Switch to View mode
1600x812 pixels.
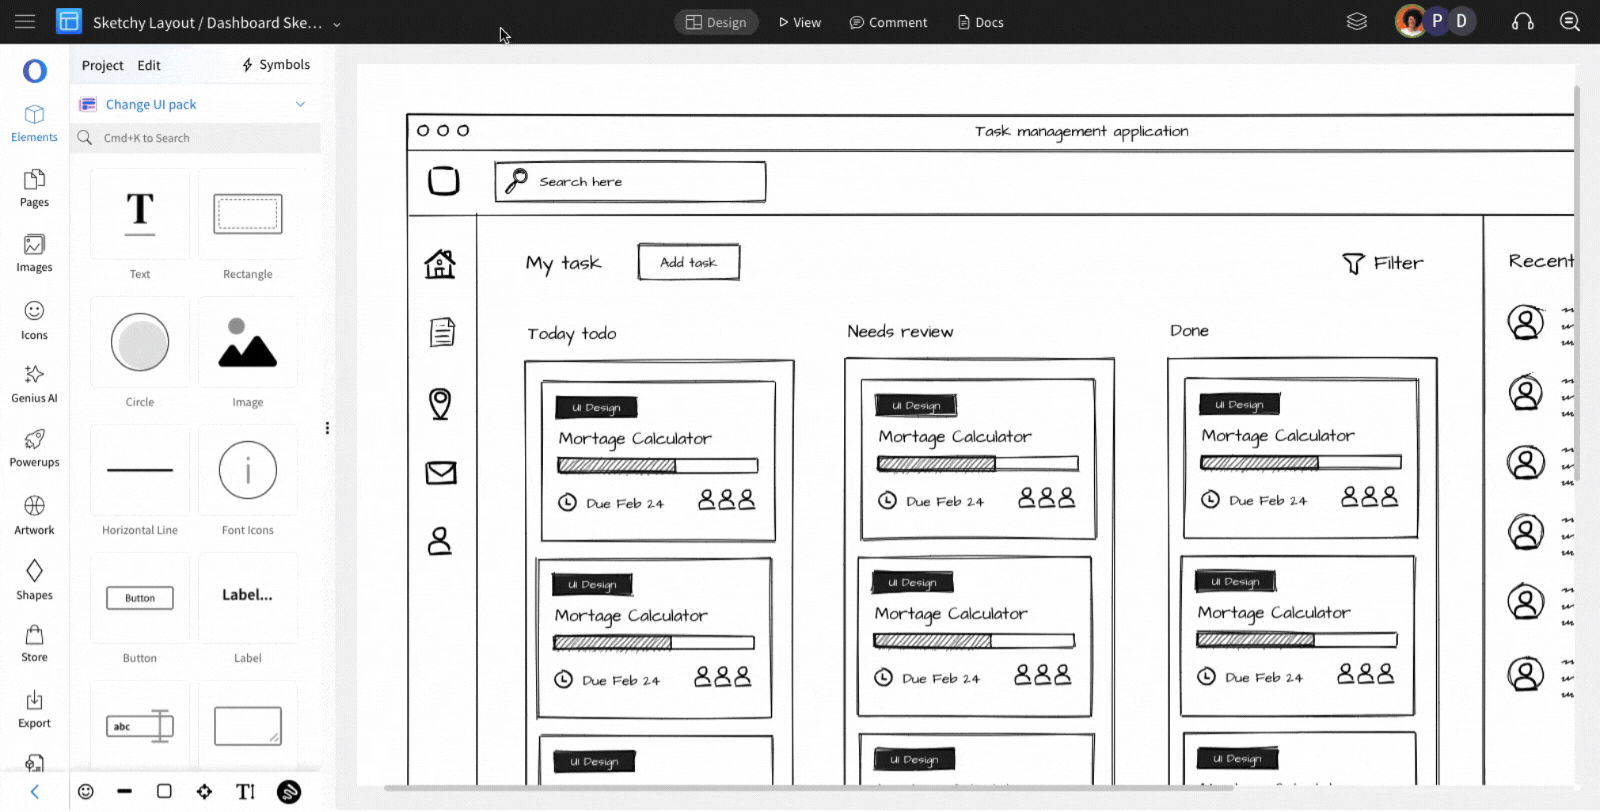[x=799, y=22]
